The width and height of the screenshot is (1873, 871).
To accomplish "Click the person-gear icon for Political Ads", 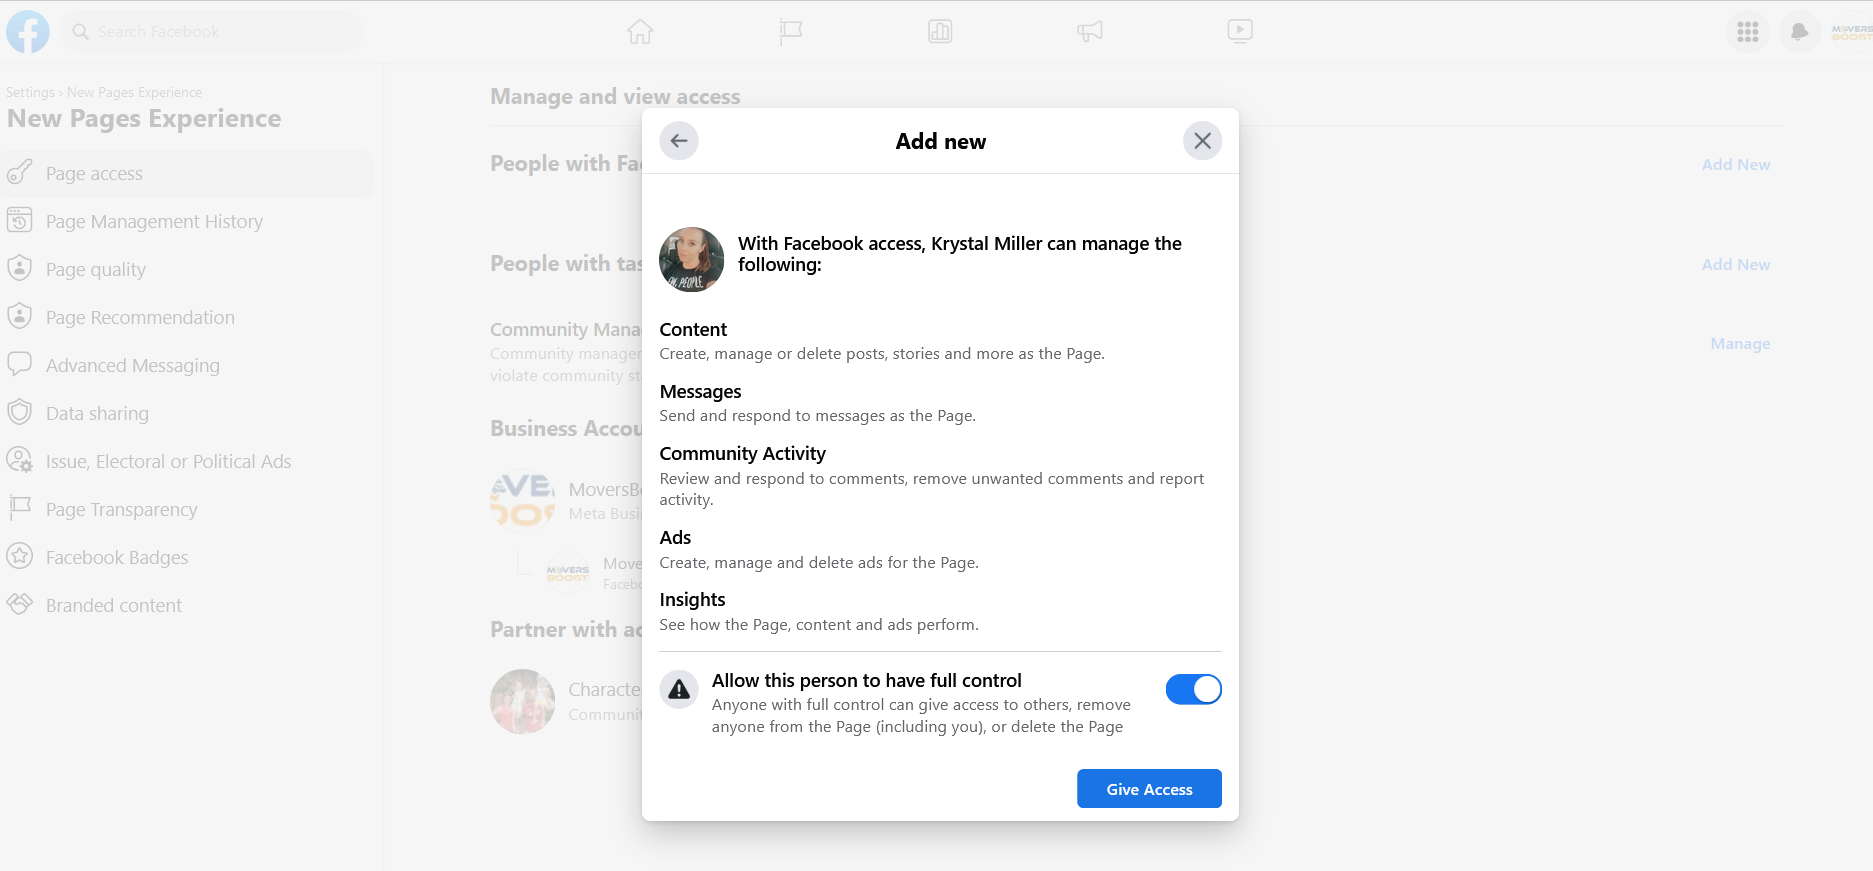I will pos(20,460).
